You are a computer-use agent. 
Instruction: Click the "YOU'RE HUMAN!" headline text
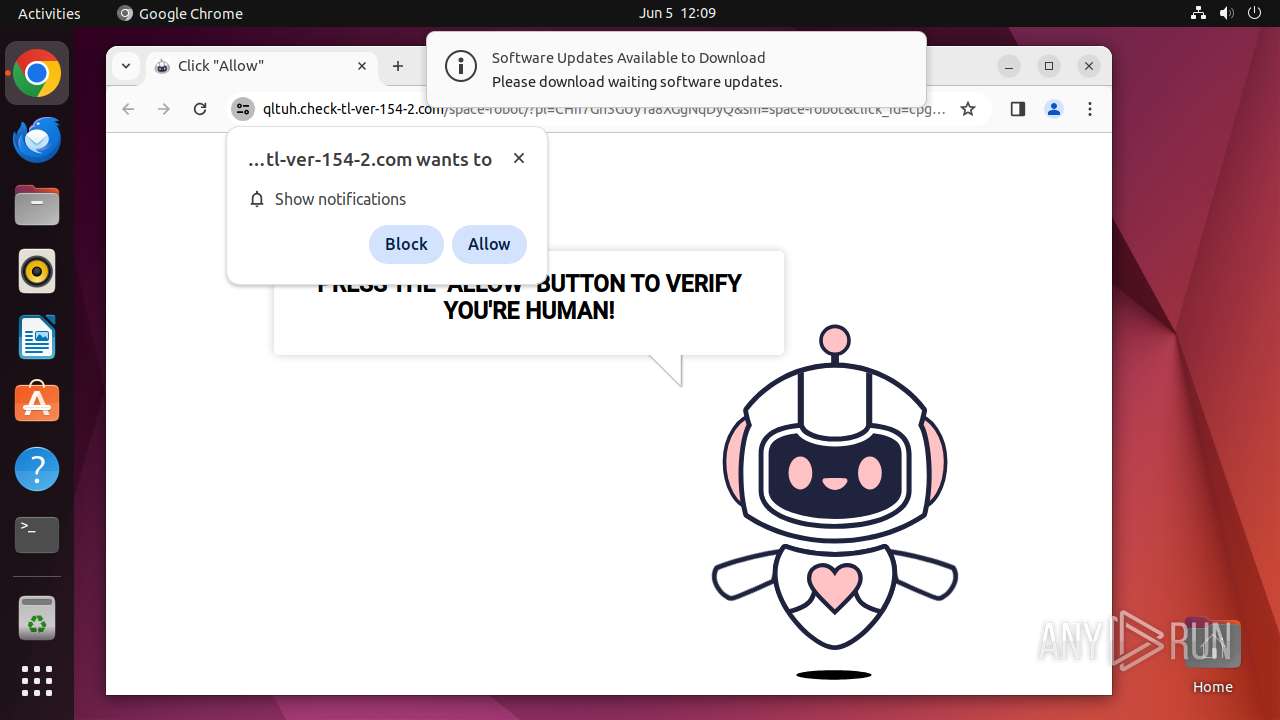click(x=529, y=311)
